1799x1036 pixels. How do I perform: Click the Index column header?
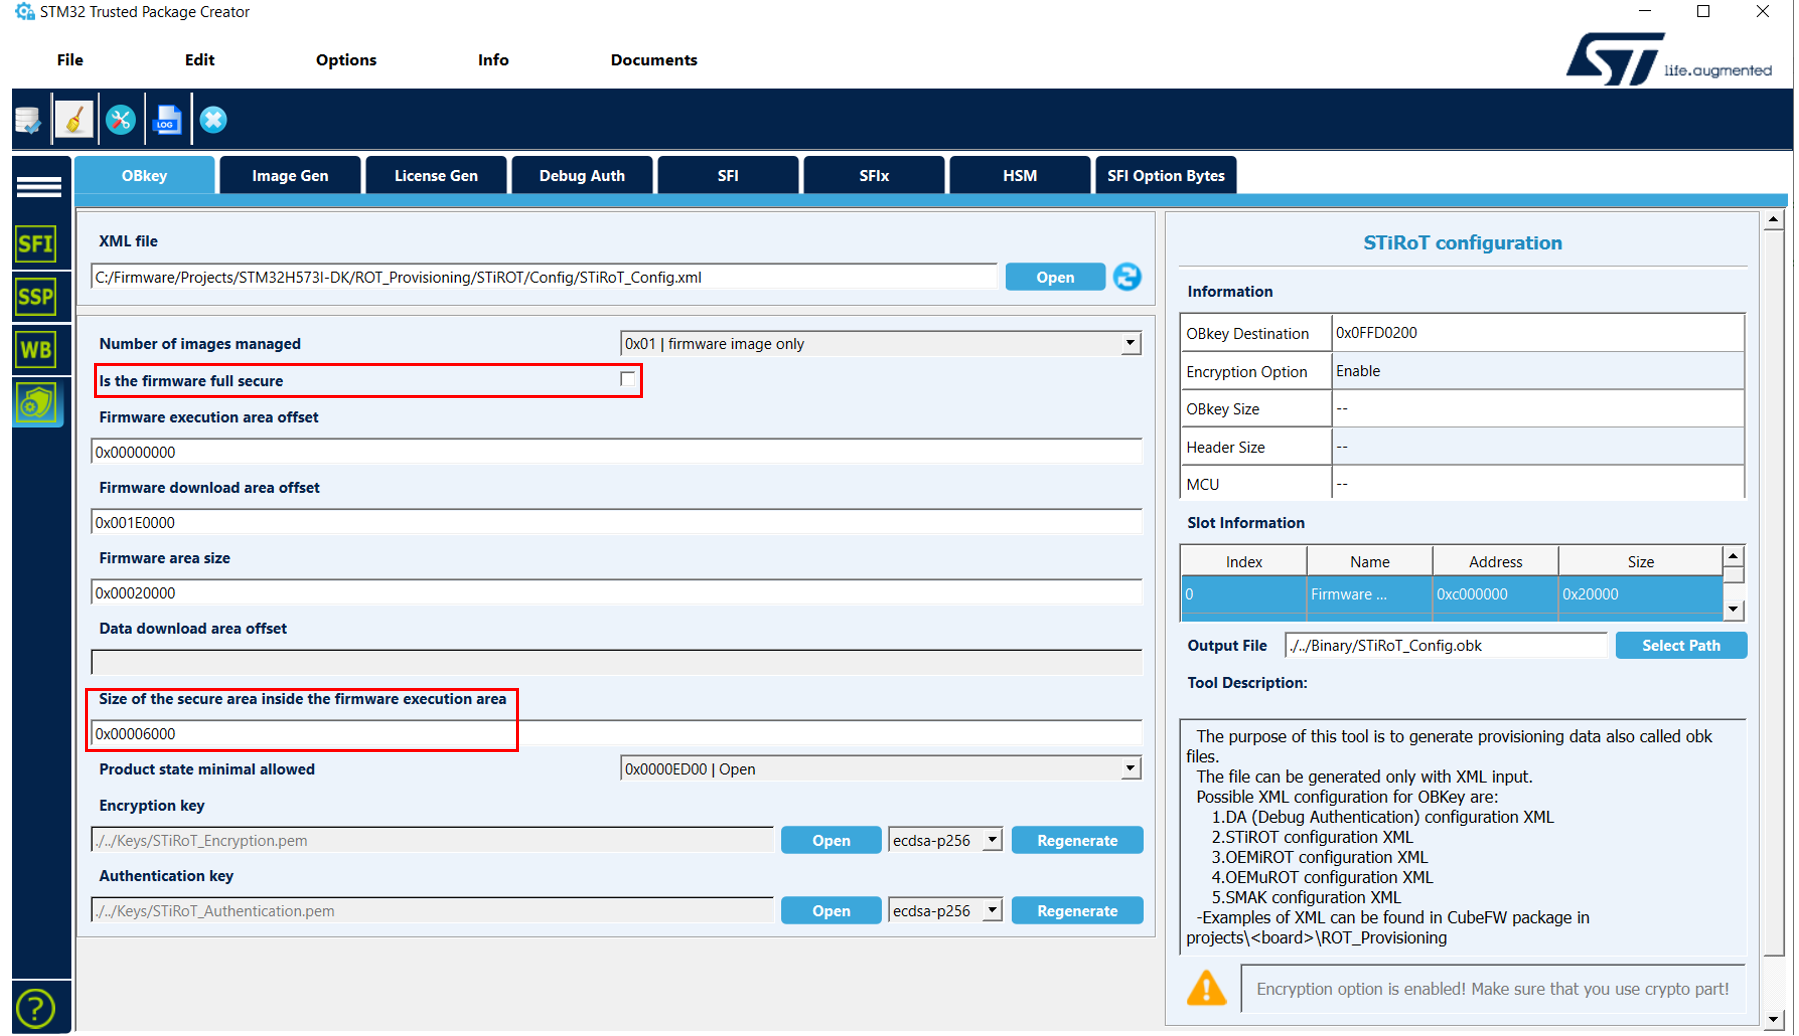tap(1243, 562)
